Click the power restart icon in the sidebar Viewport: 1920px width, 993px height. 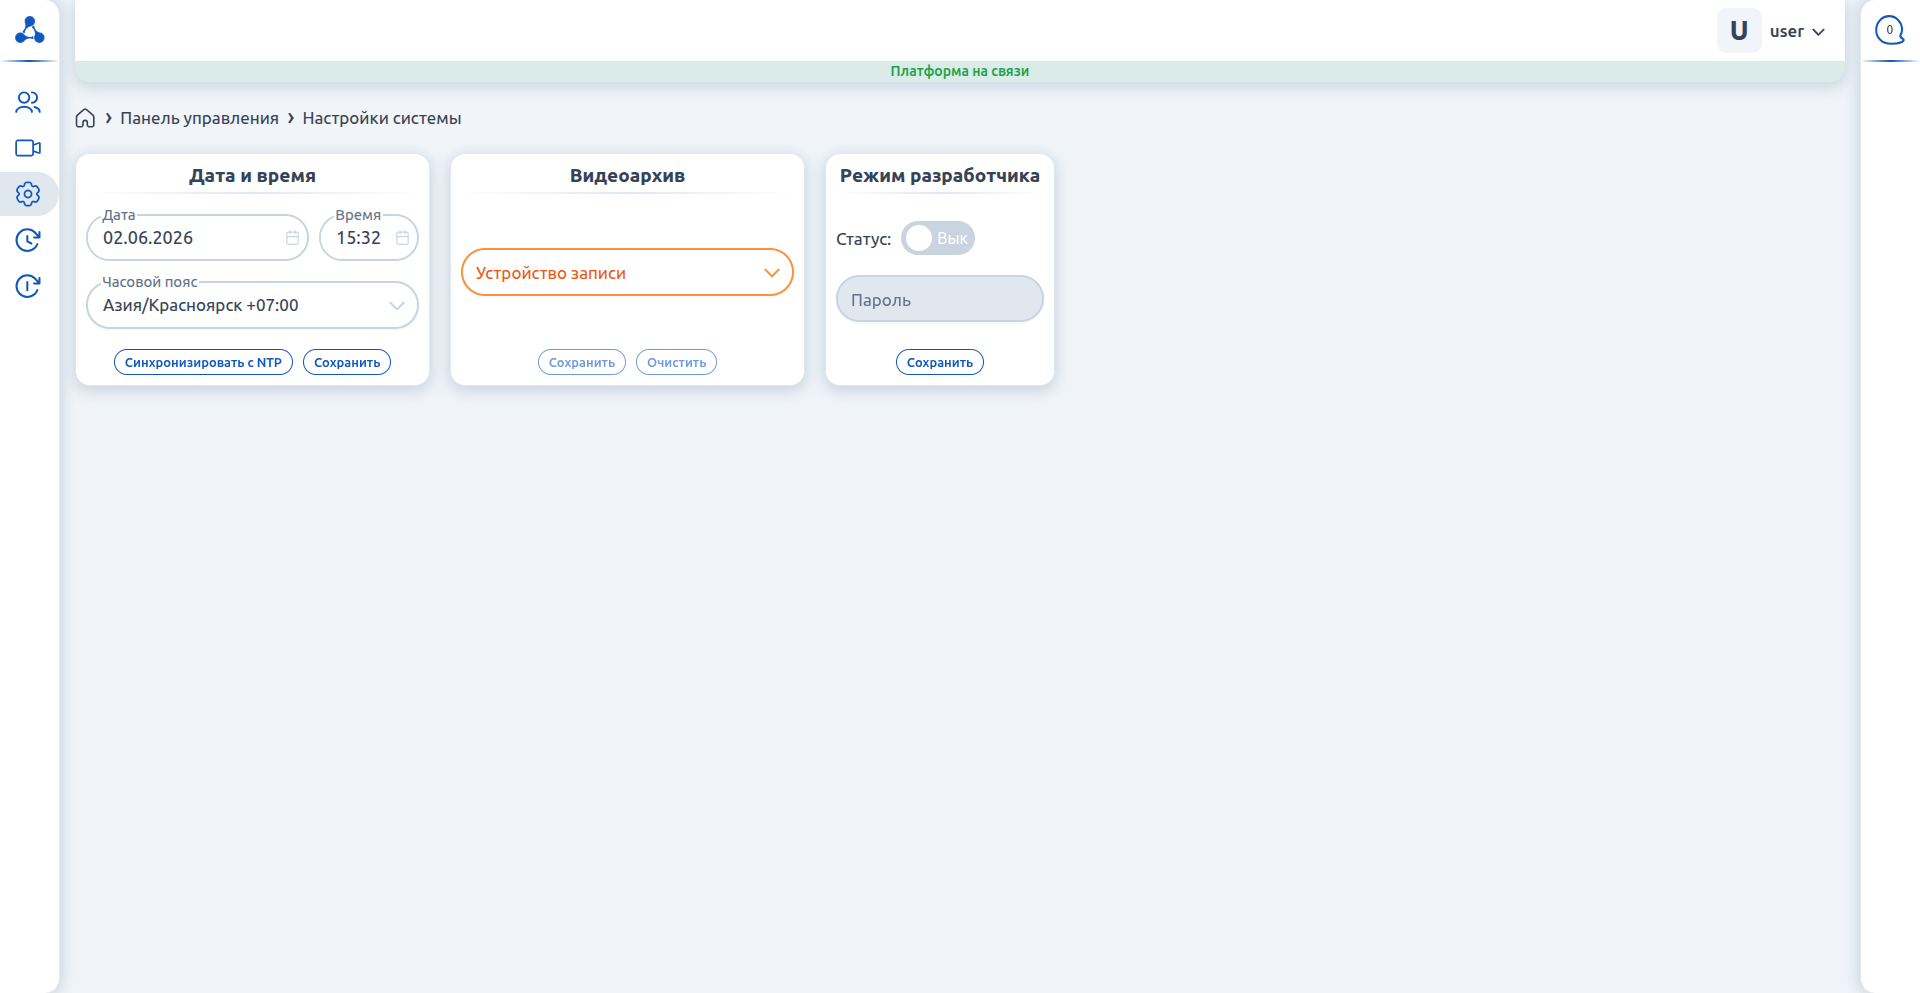(x=28, y=286)
